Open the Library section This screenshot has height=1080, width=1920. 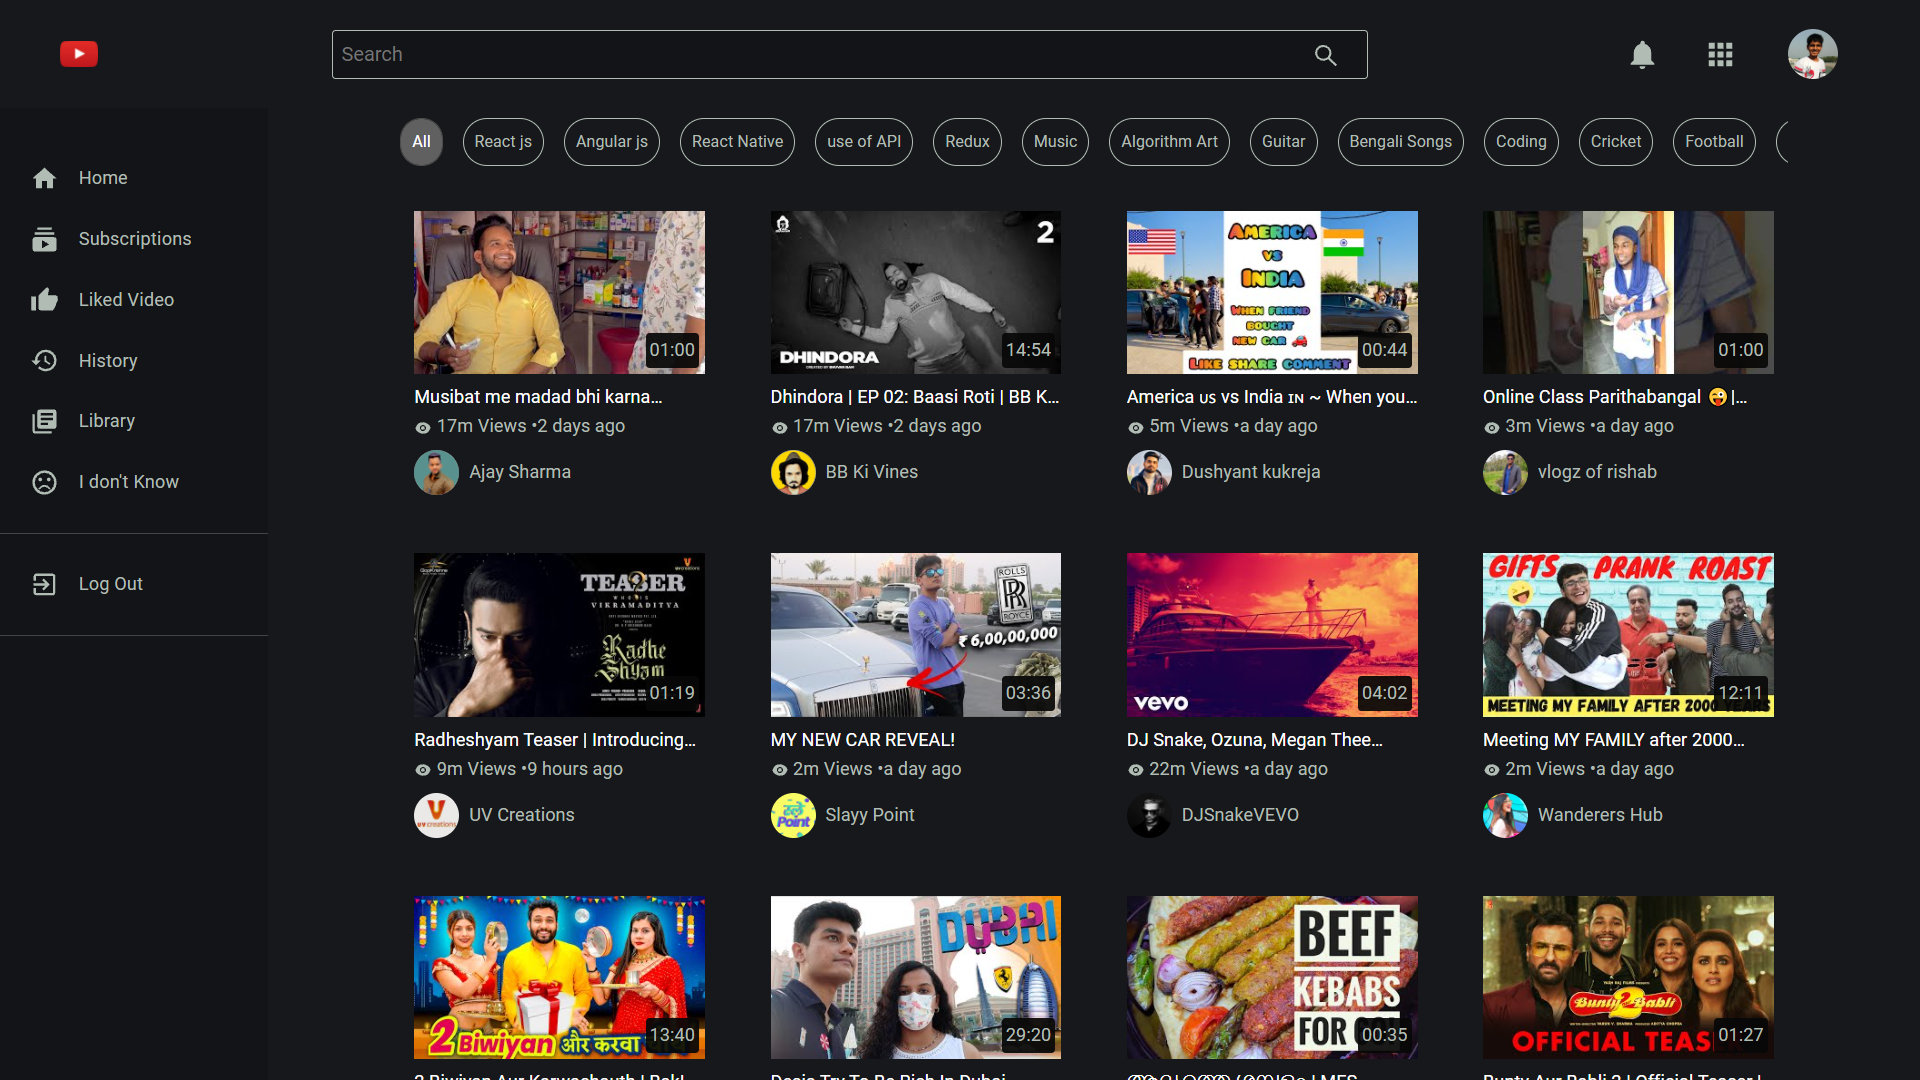click(107, 421)
